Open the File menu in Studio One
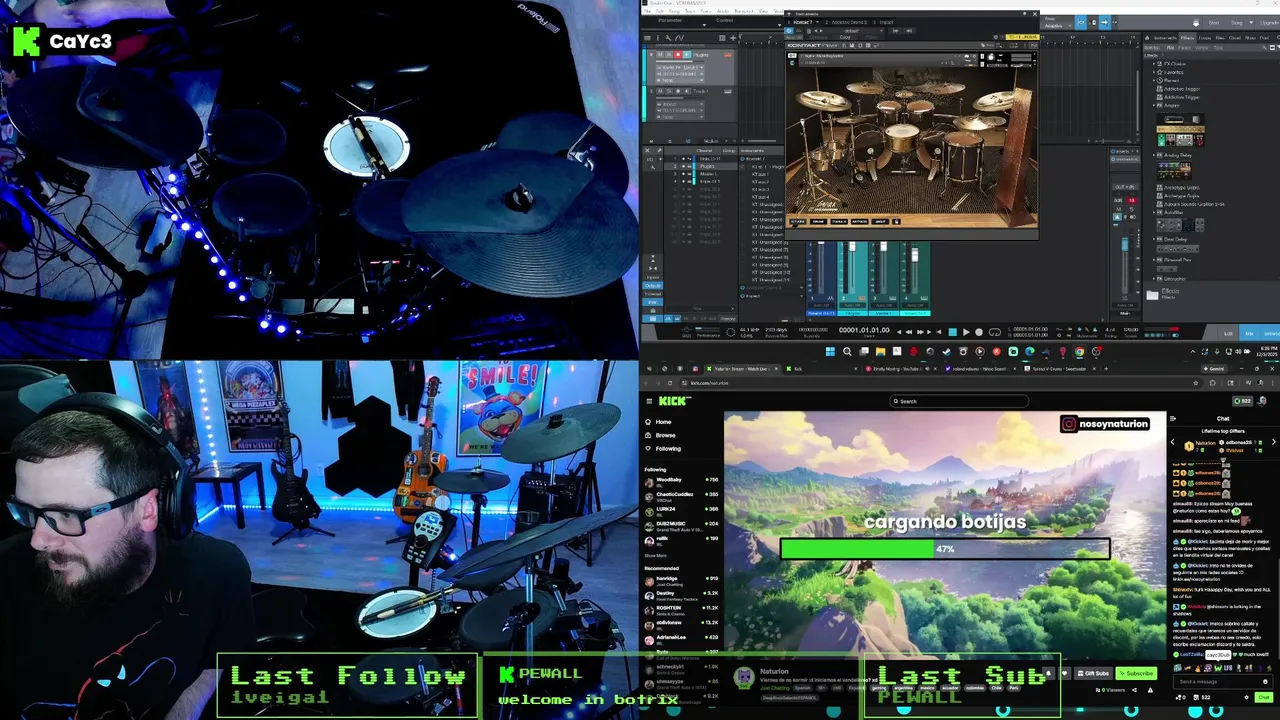 coord(647,11)
